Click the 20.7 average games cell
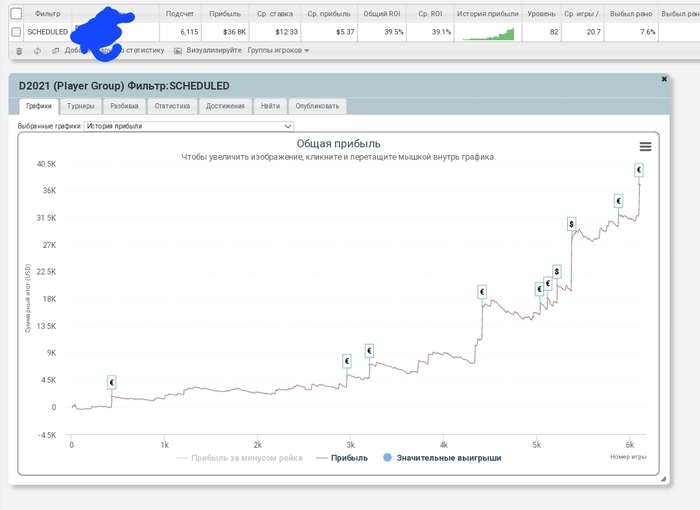The height and width of the screenshot is (510, 700). point(583,32)
